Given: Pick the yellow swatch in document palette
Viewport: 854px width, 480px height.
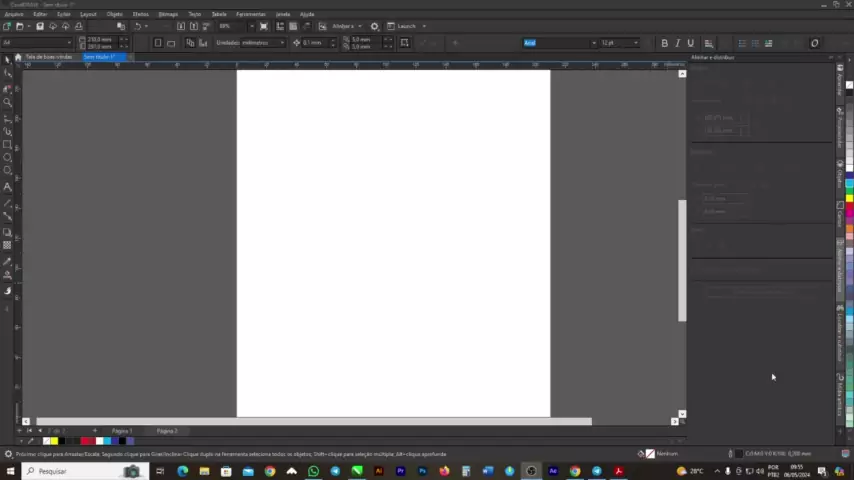Looking at the screenshot, I should [x=54, y=441].
